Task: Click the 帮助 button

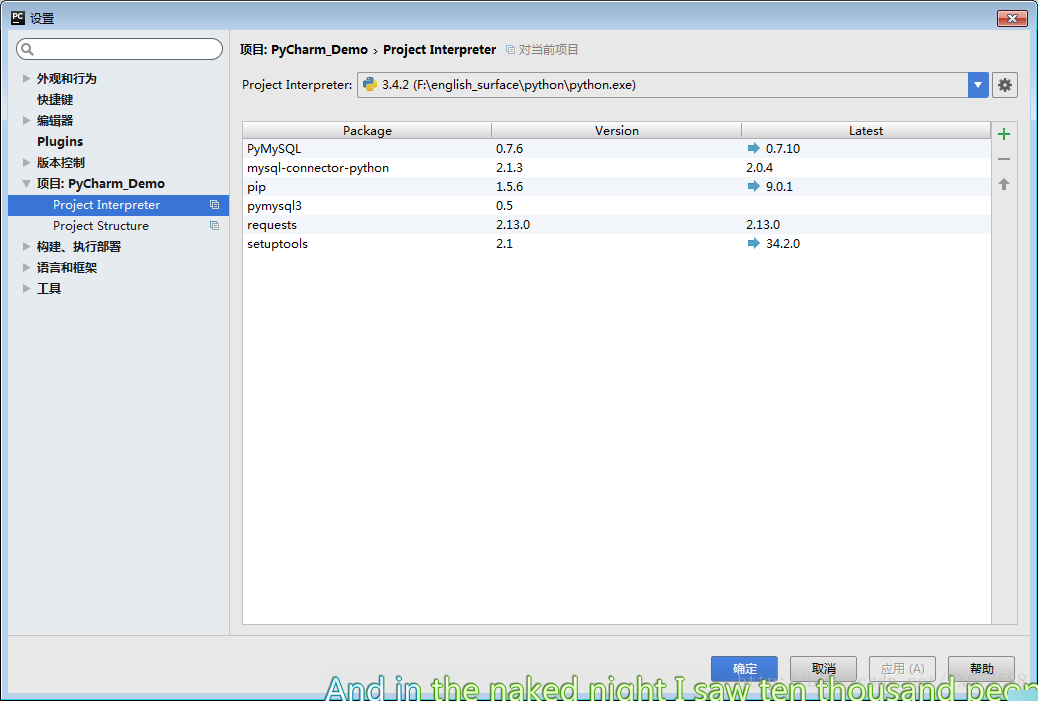Action: point(981,669)
